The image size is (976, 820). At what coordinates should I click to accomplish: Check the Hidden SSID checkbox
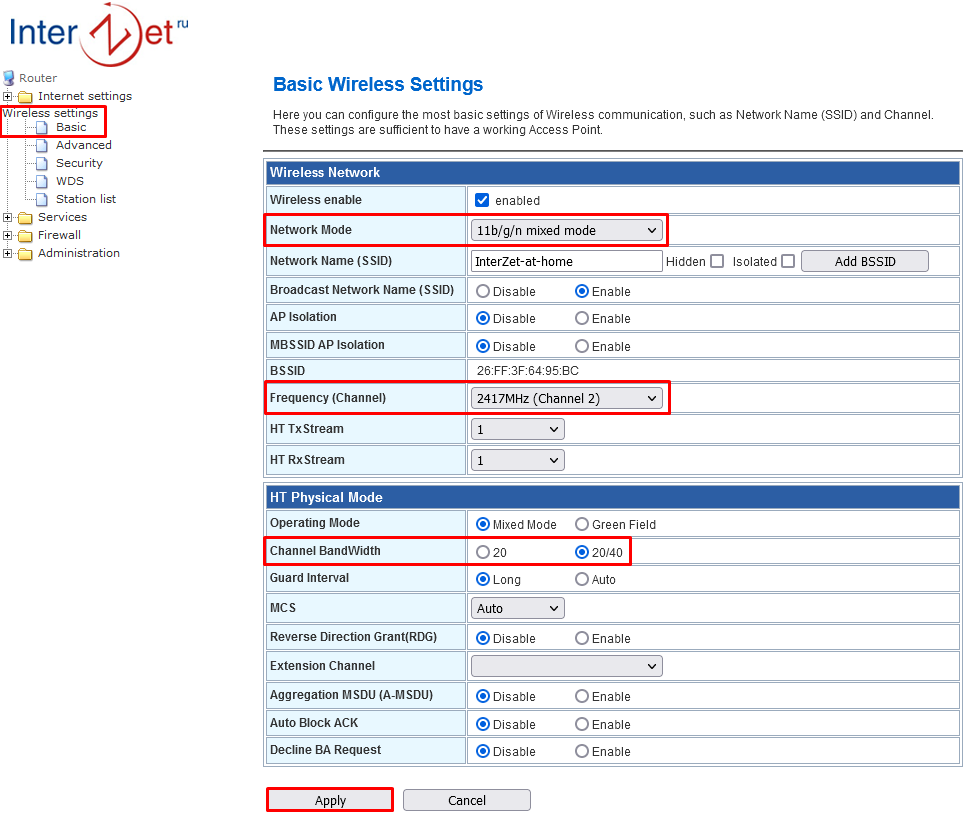[716, 262]
